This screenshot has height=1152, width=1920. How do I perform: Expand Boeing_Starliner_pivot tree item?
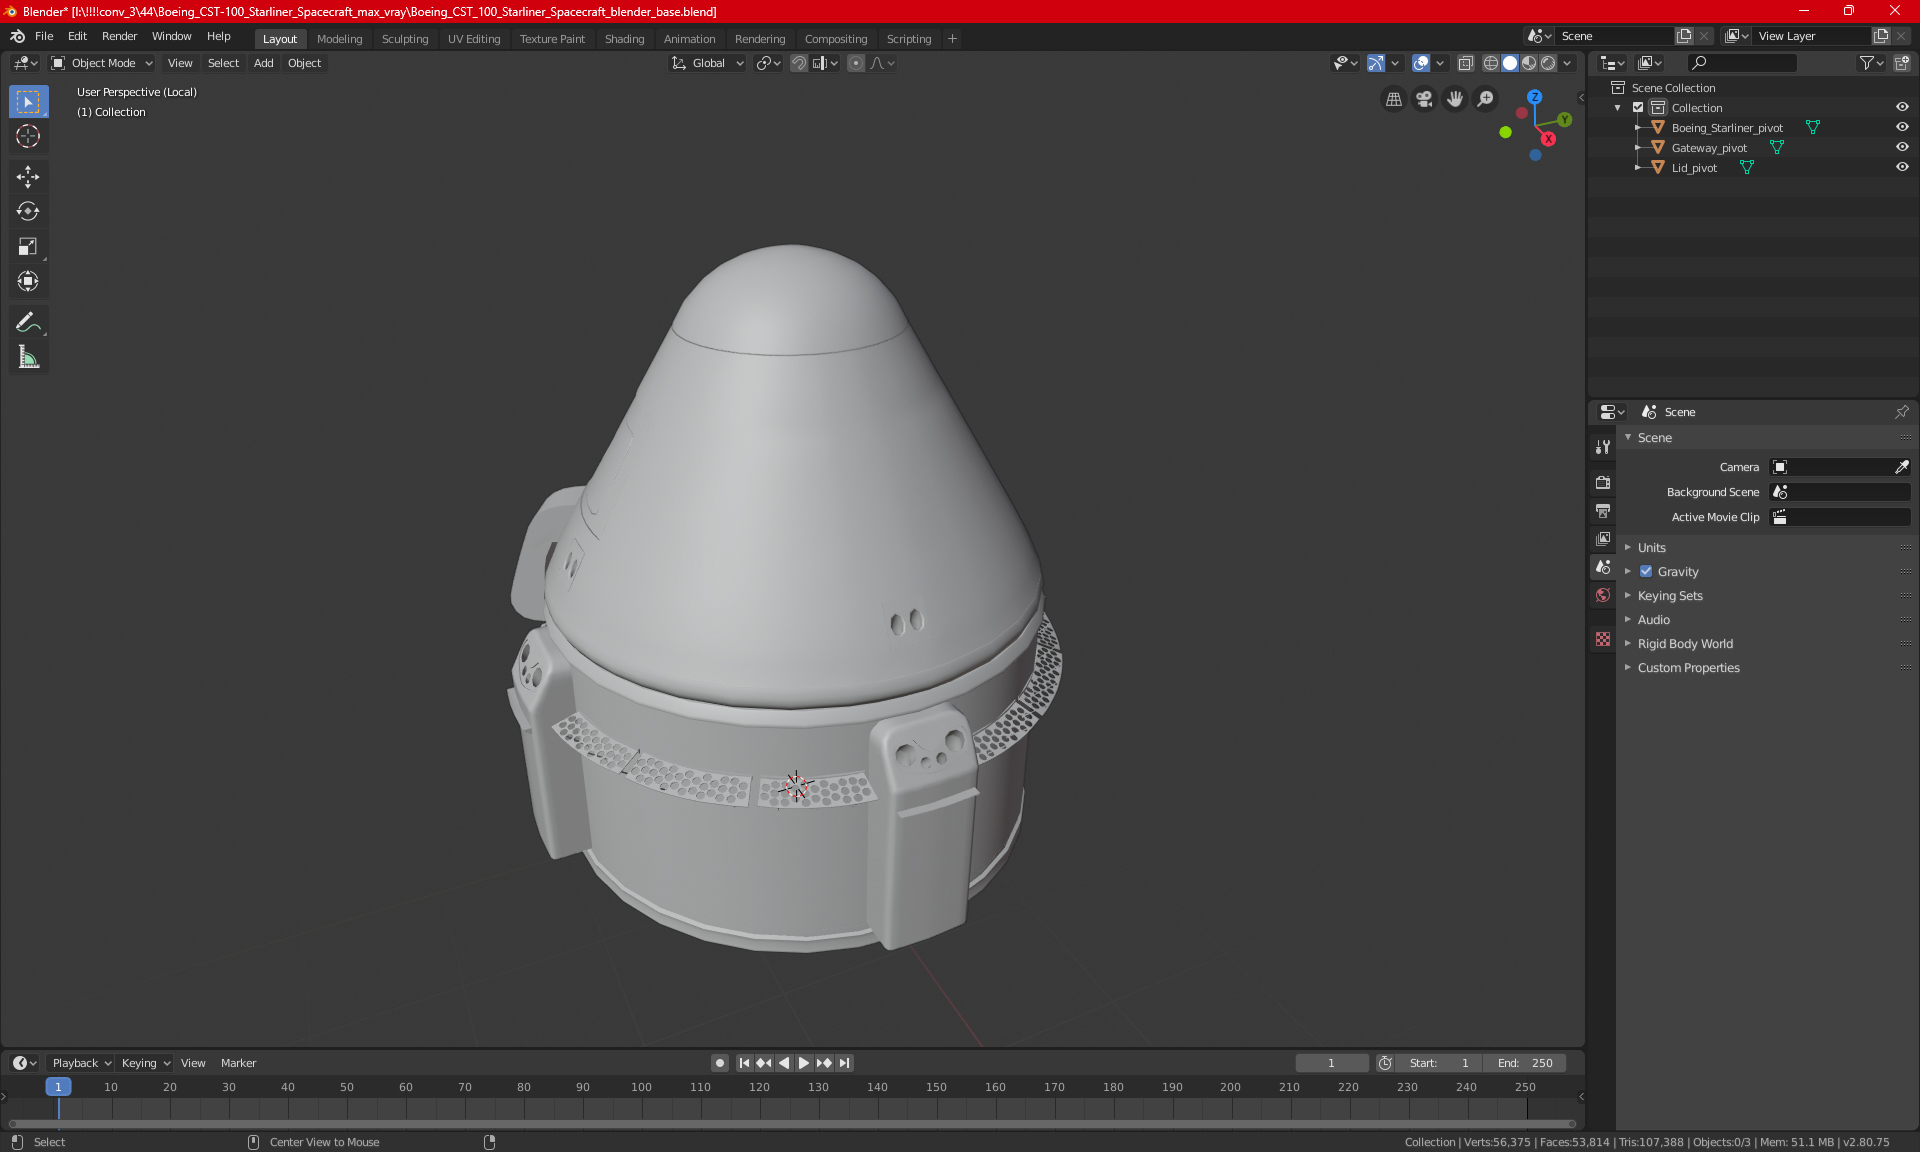(x=1637, y=128)
